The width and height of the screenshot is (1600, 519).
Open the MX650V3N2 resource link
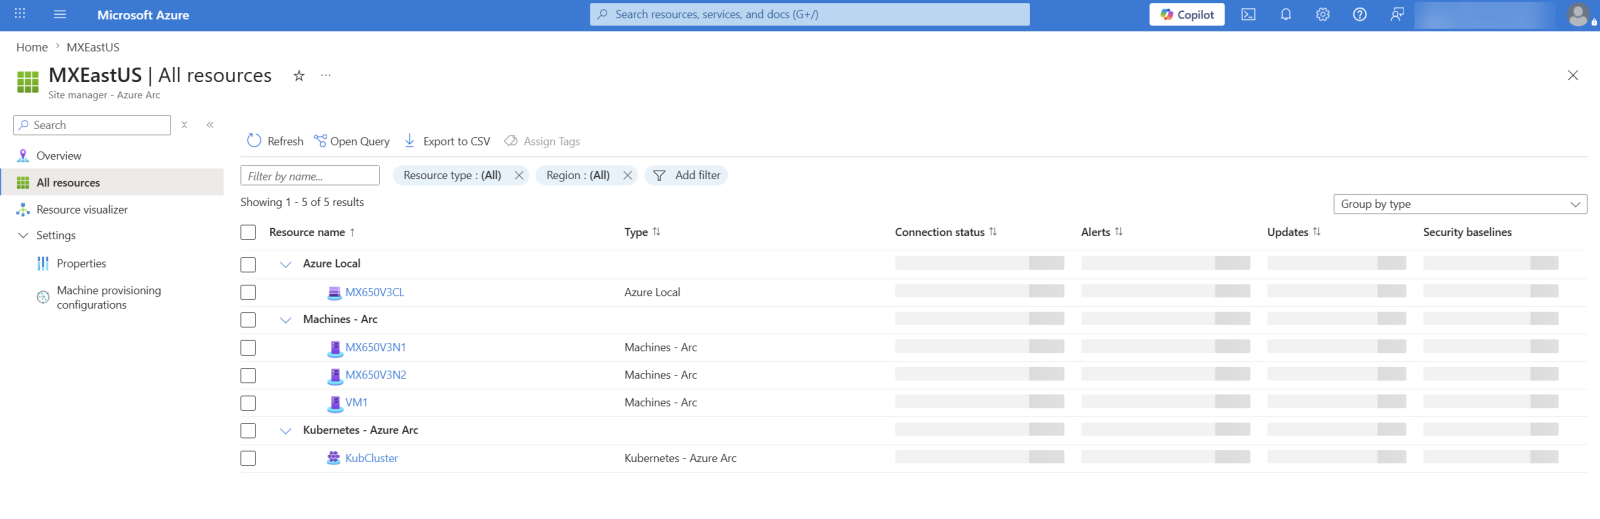click(376, 375)
